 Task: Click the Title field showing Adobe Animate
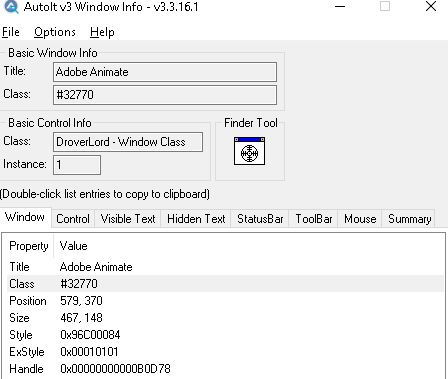165,72
